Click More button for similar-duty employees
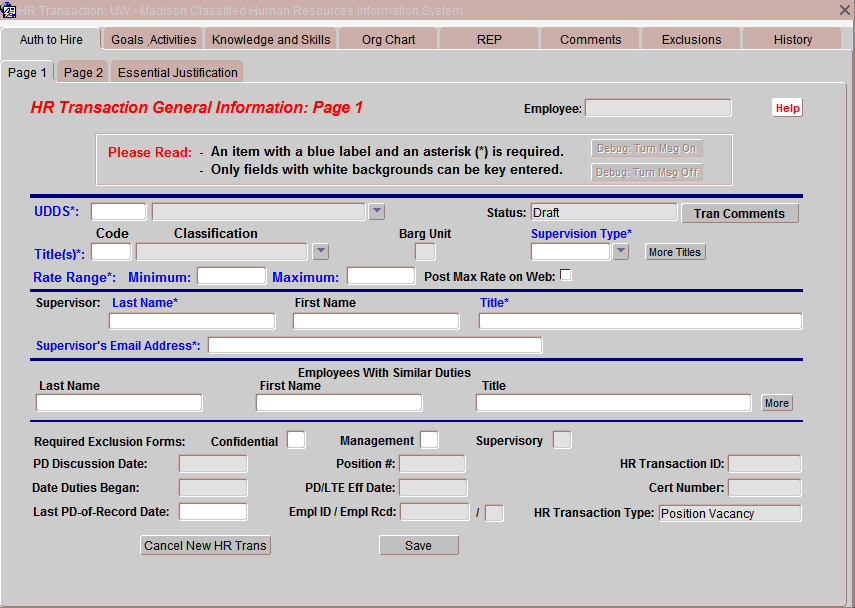Screen dimensions: 855x608 776,403
